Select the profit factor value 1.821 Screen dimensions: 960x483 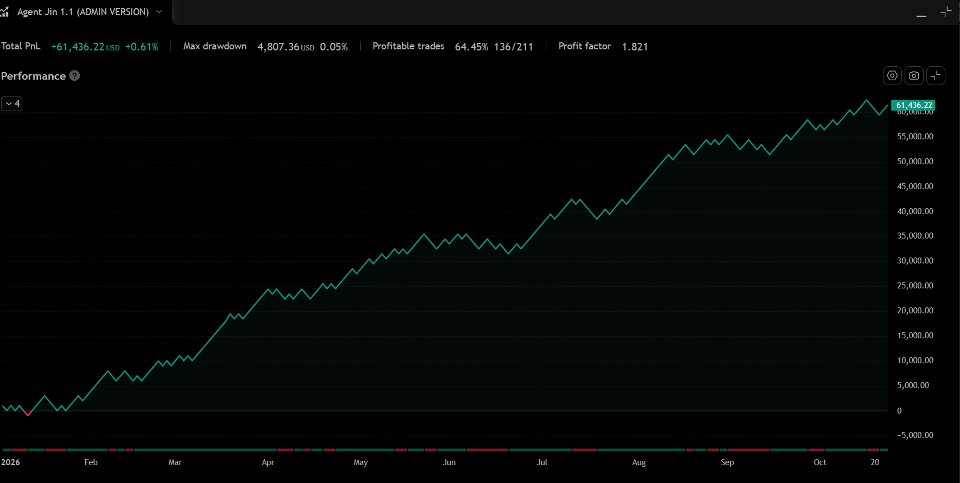tap(635, 47)
